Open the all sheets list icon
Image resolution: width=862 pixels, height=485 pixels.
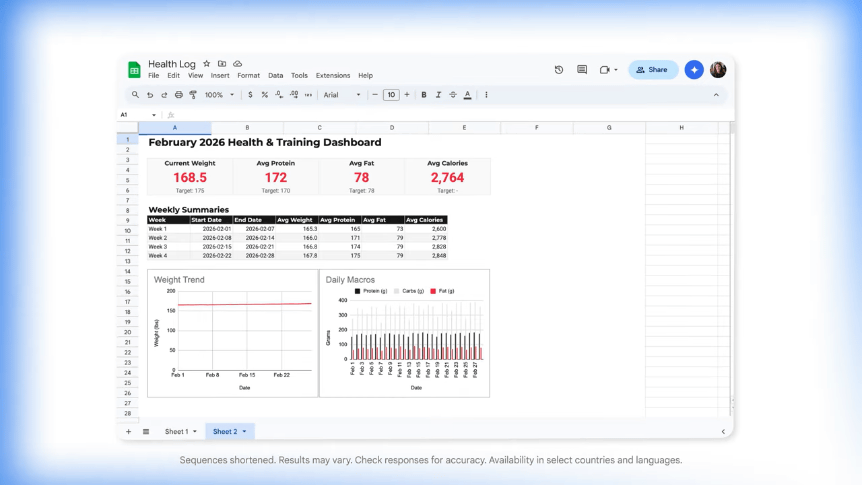point(146,432)
